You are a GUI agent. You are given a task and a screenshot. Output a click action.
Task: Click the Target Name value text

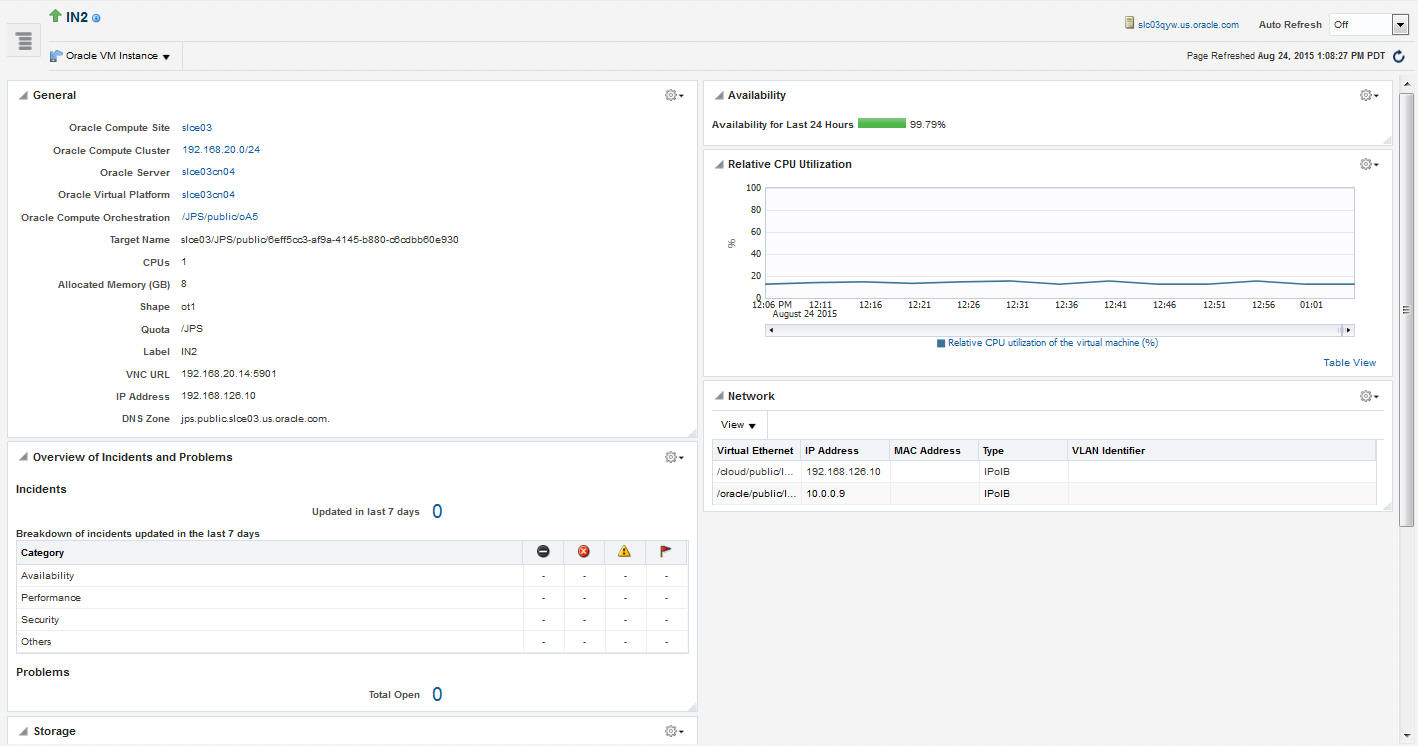click(x=320, y=240)
